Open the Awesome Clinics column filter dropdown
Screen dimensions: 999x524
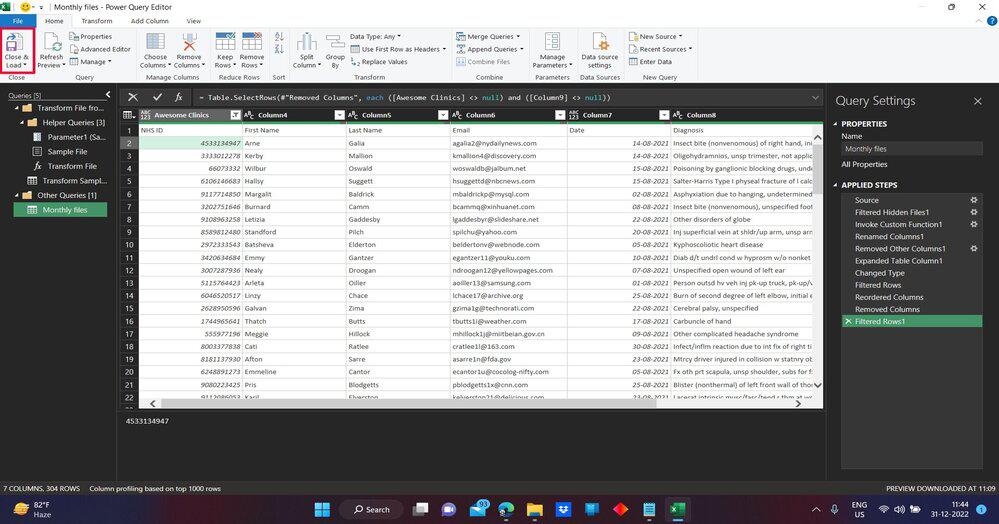235,115
